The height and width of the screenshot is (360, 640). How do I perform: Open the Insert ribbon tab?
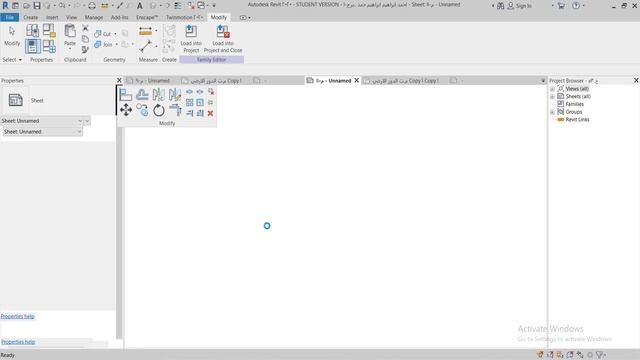click(x=52, y=18)
